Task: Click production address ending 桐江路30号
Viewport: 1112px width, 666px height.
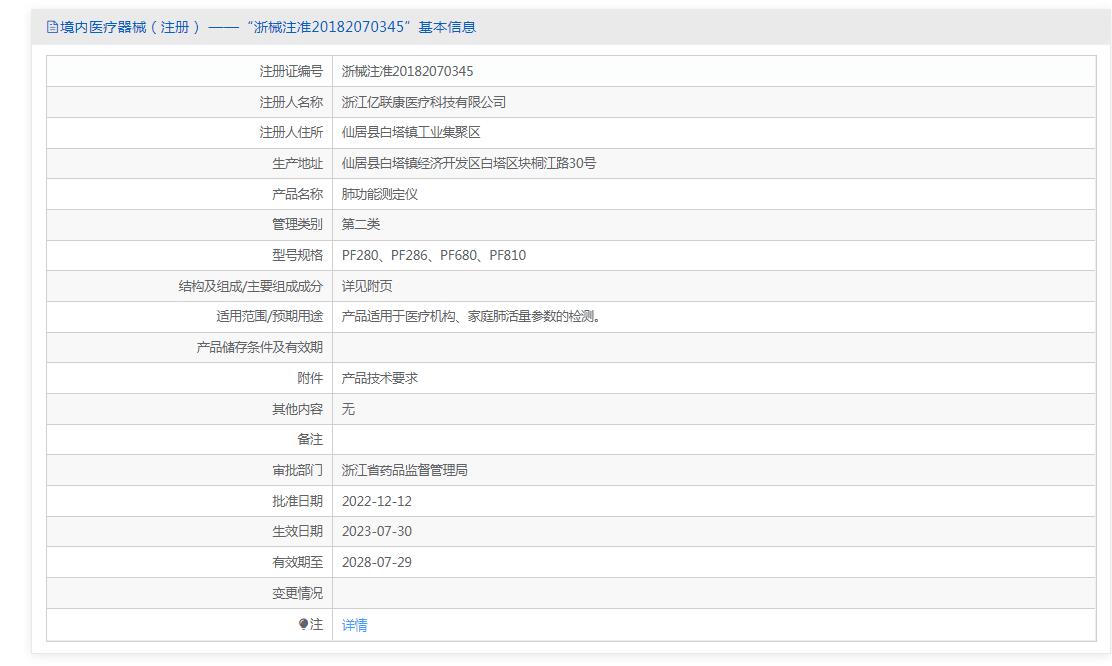Action: pyautogui.click(x=469, y=163)
